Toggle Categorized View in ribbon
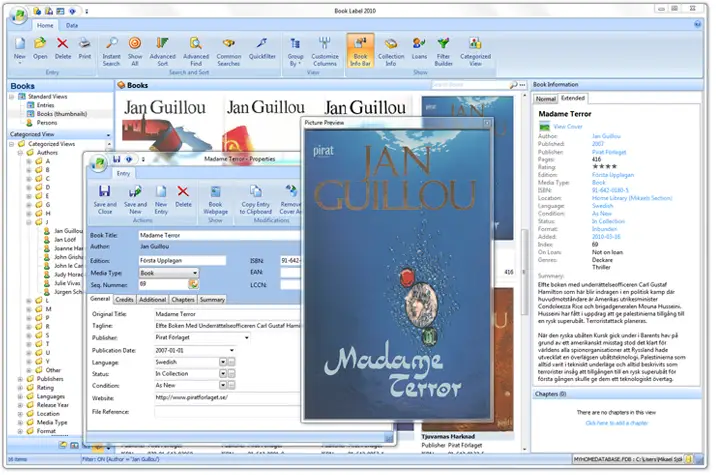Viewport: 716px width, 475px height. tap(475, 52)
